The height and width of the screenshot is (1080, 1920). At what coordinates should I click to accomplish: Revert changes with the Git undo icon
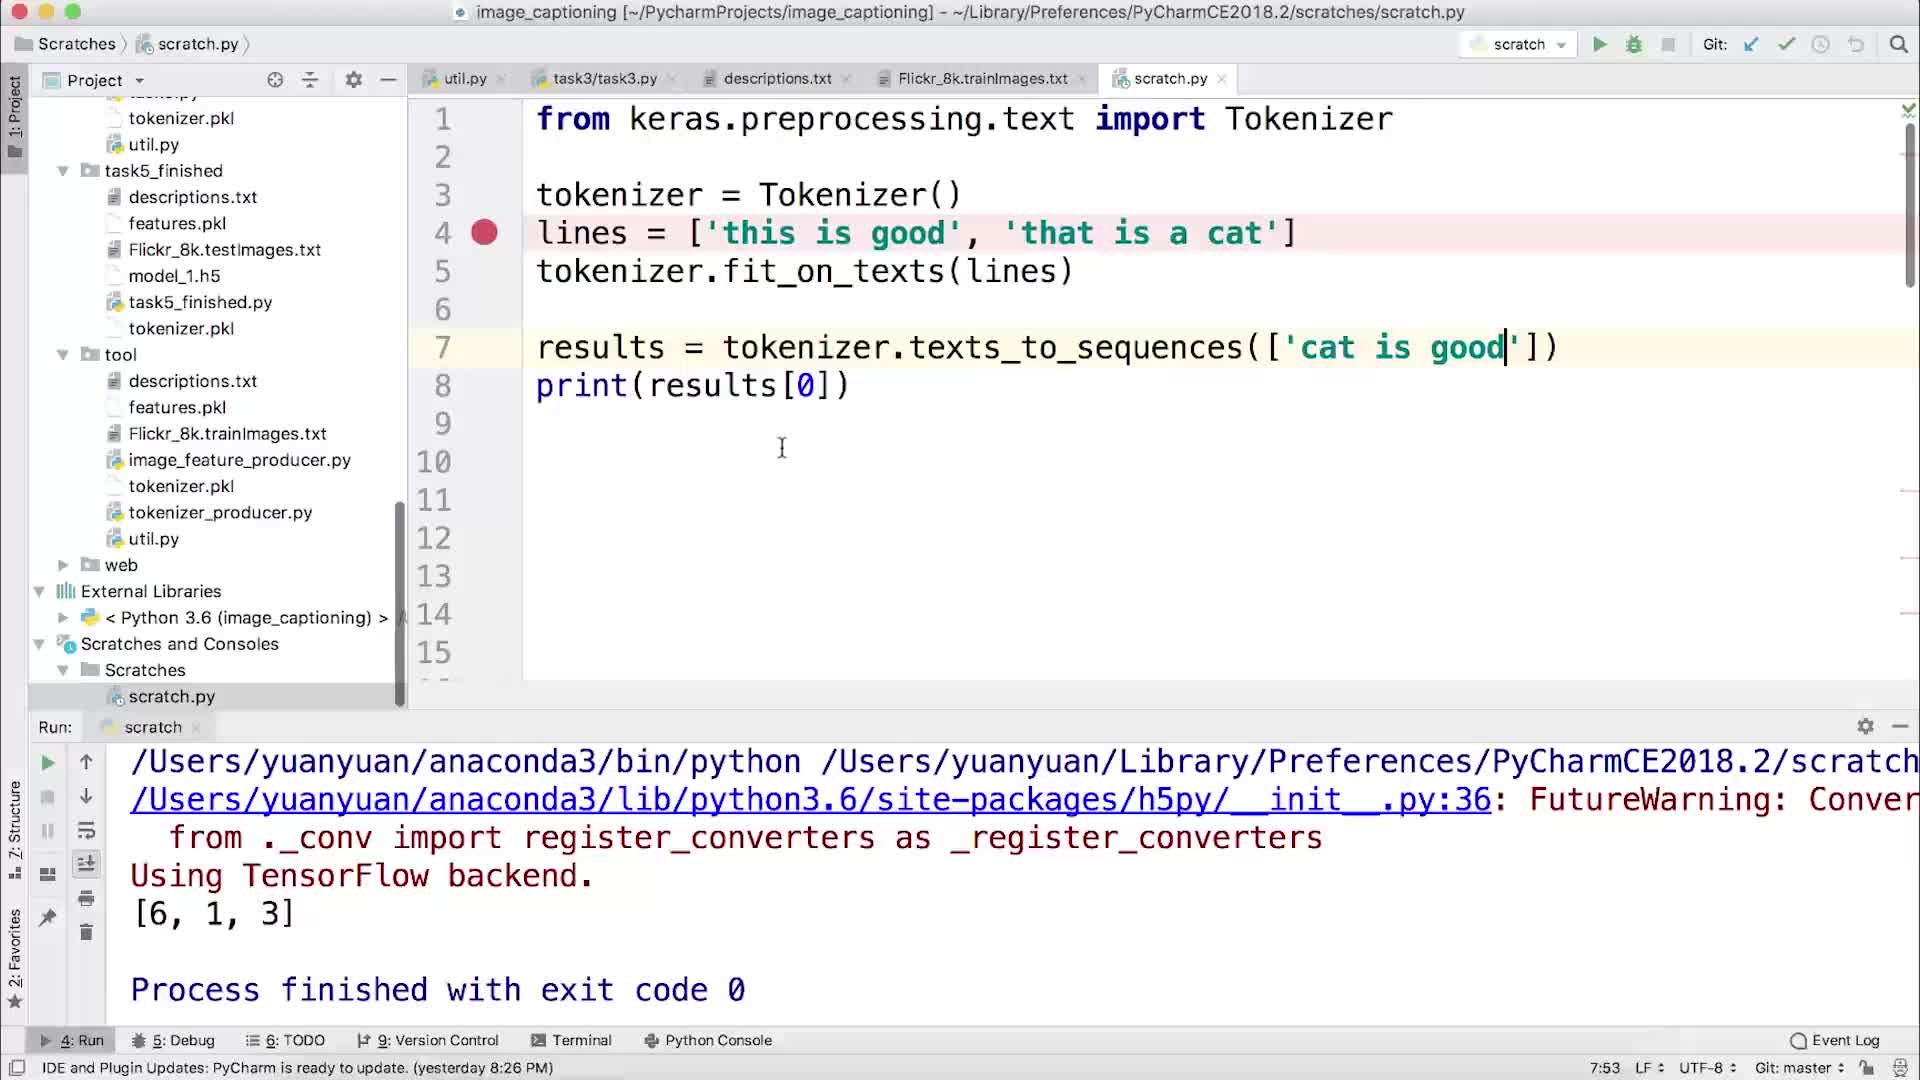(1856, 44)
